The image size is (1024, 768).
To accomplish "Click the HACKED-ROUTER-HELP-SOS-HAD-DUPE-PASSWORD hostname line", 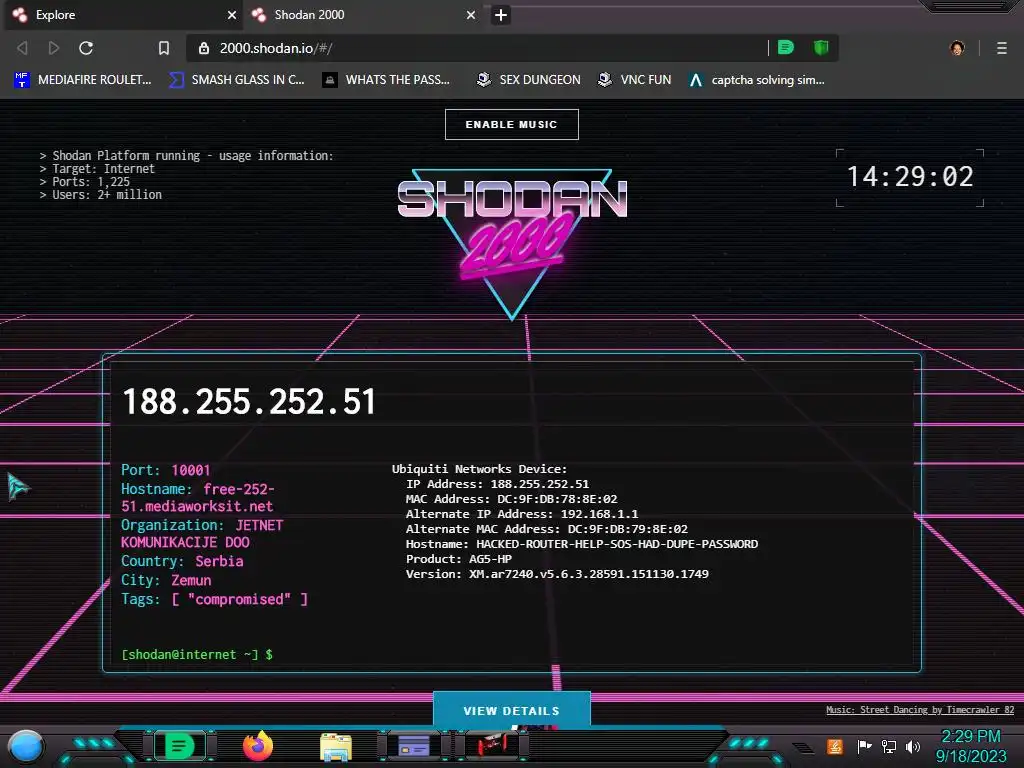I will (x=582, y=544).
